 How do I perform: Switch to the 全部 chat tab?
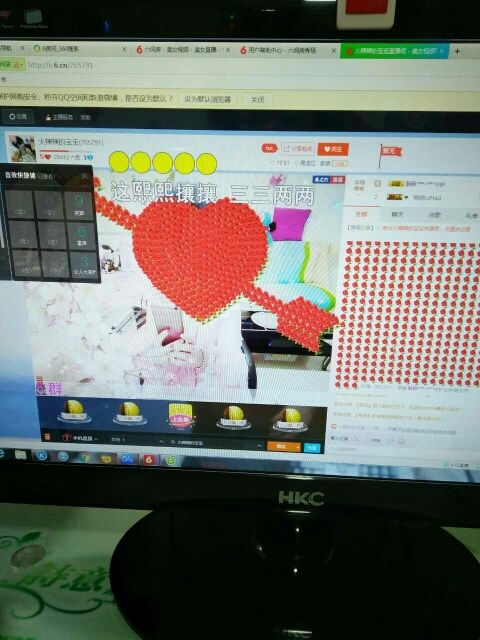(361, 214)
